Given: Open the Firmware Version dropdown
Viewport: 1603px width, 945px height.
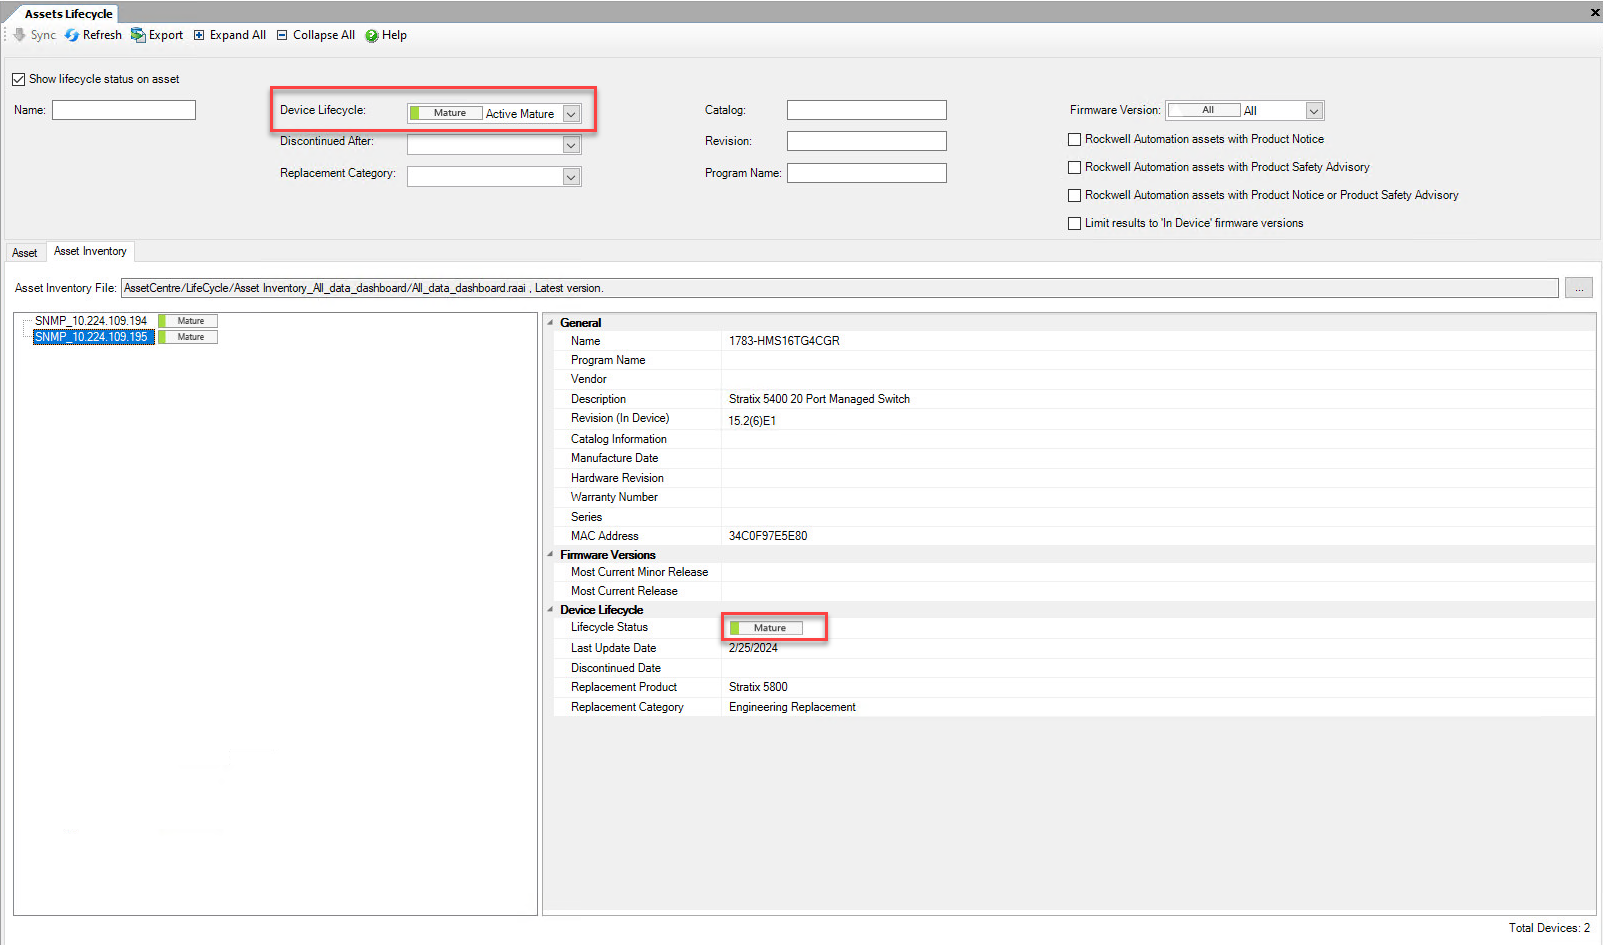Looking at the screenshot, I should tap(1314, 111).
